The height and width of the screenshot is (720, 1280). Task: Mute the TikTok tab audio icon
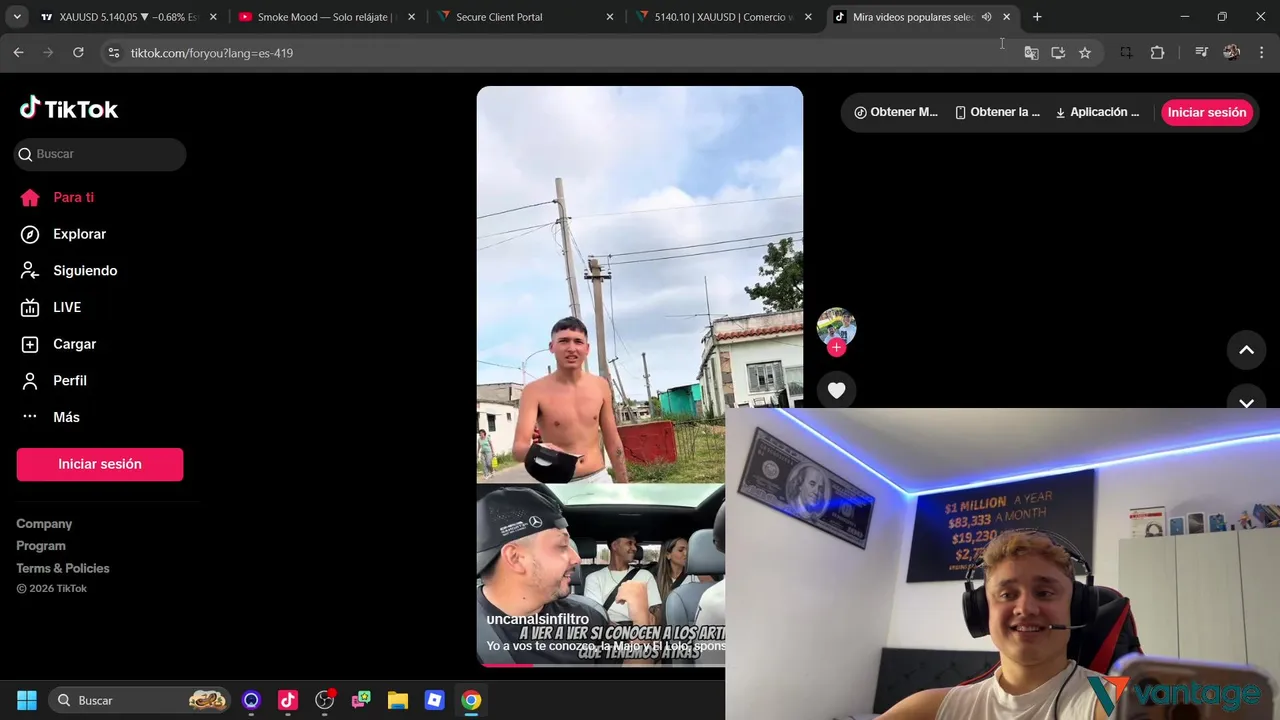pos(986,17)
